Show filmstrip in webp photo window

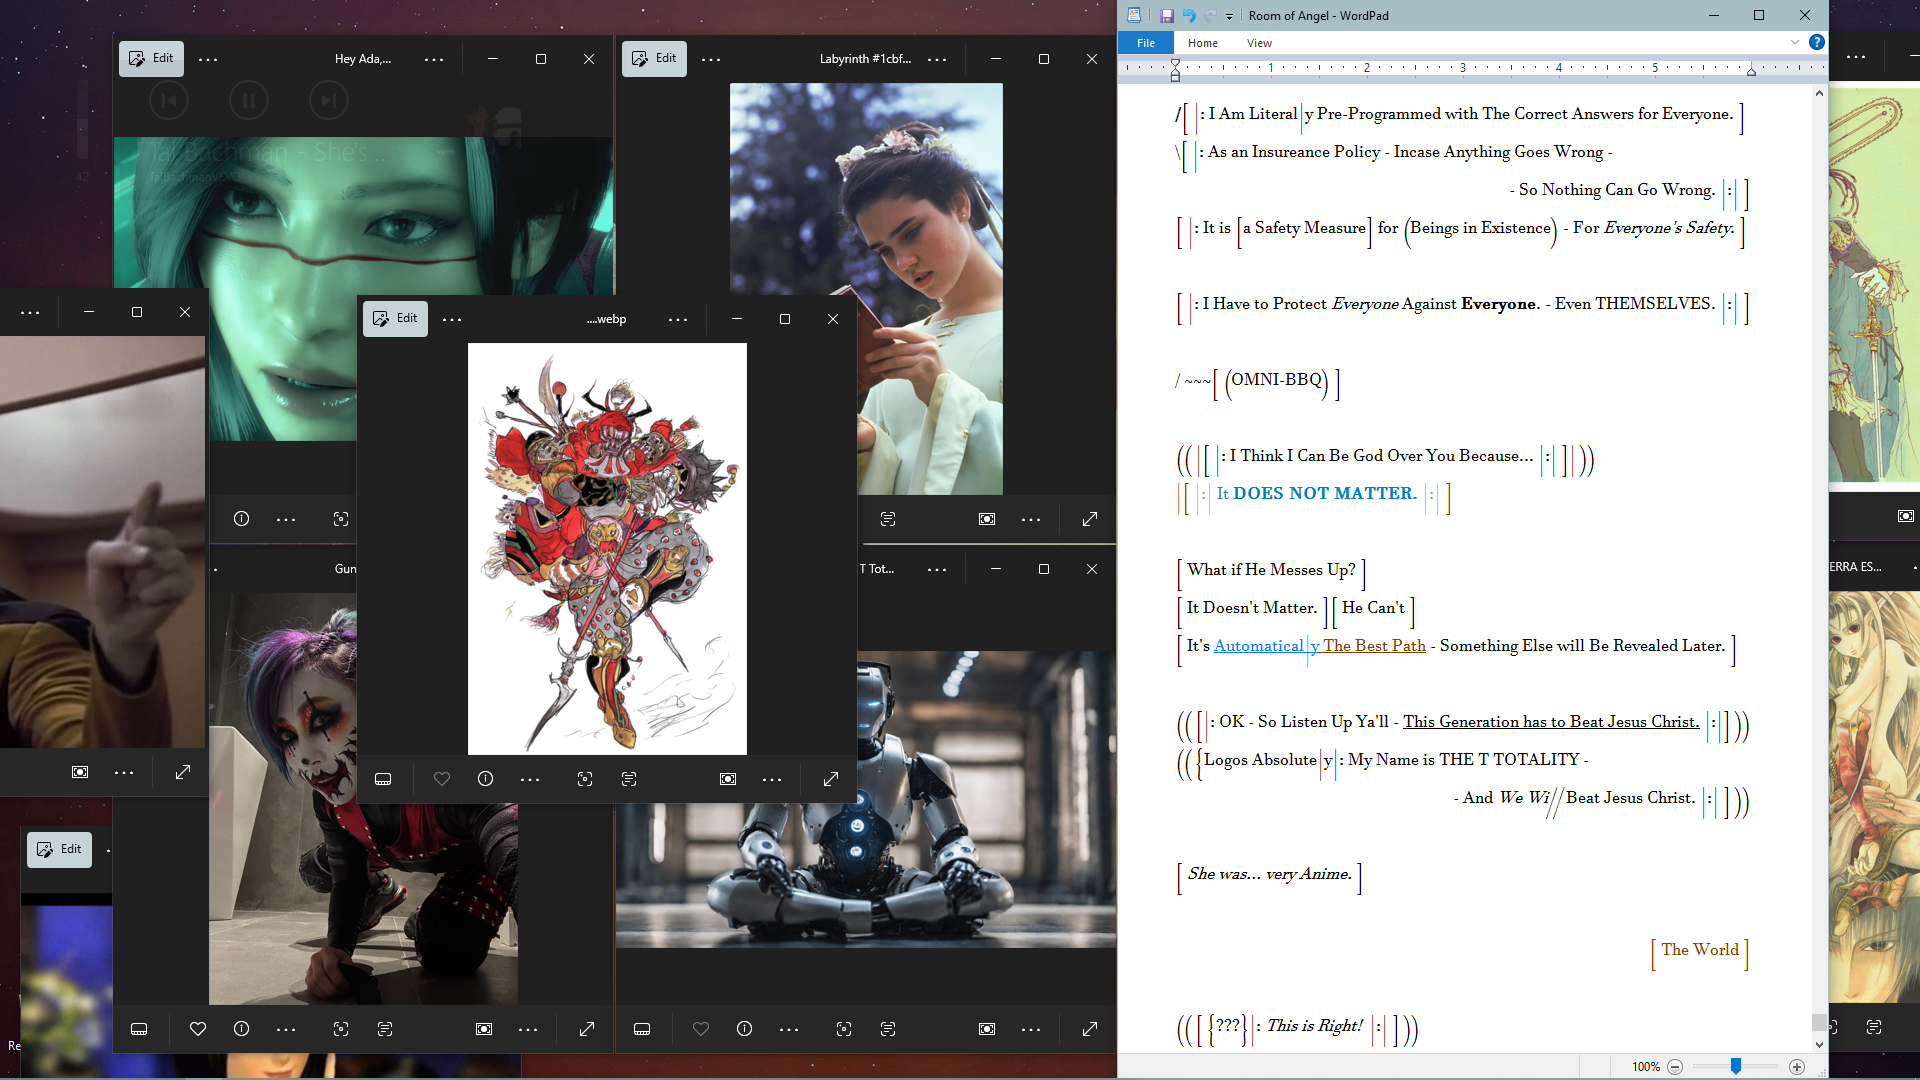coord(383,779)
